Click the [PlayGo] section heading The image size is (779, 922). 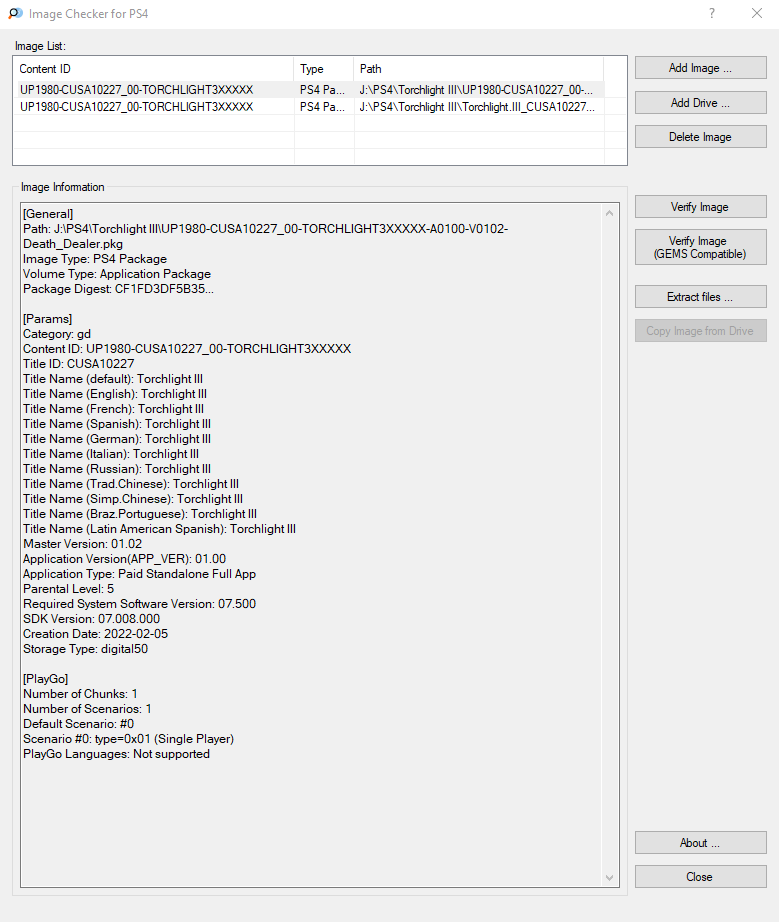45,679
